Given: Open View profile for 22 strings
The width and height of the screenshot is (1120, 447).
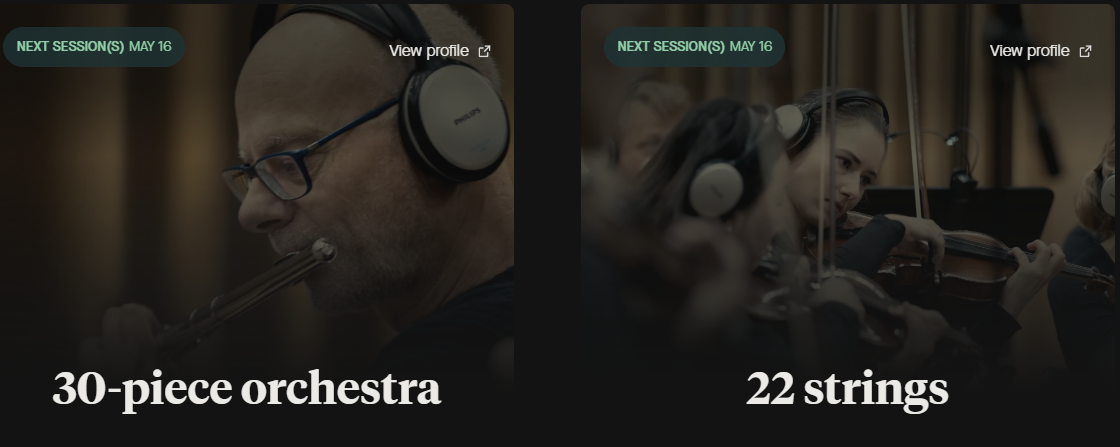Looking at the screenshot, I should tap(1040, 51).
